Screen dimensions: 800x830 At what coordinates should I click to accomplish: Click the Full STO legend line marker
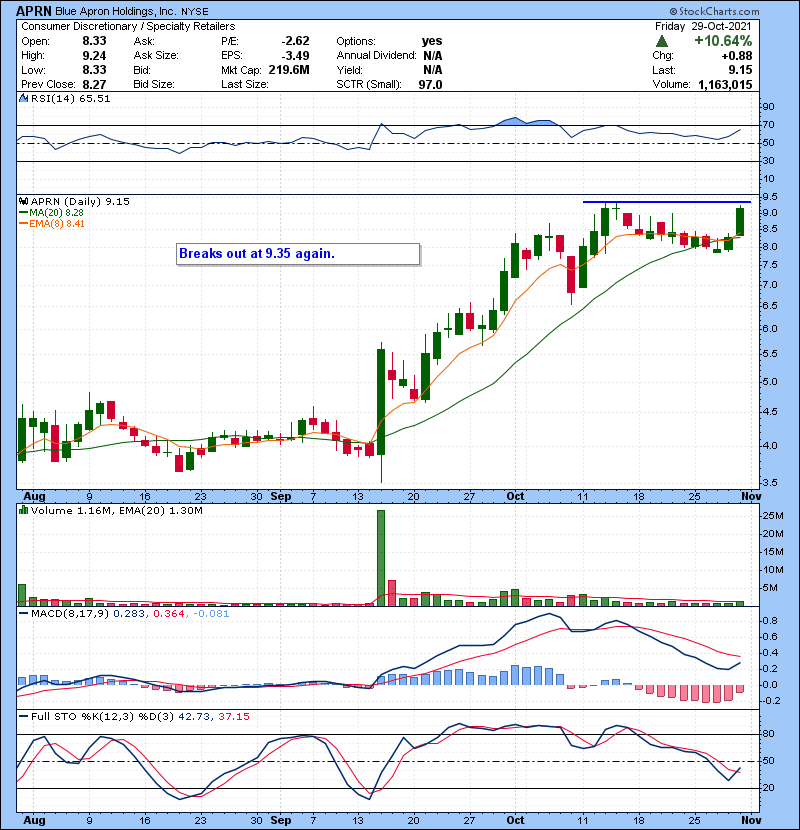pyautogui.click(x=23, y=716)
